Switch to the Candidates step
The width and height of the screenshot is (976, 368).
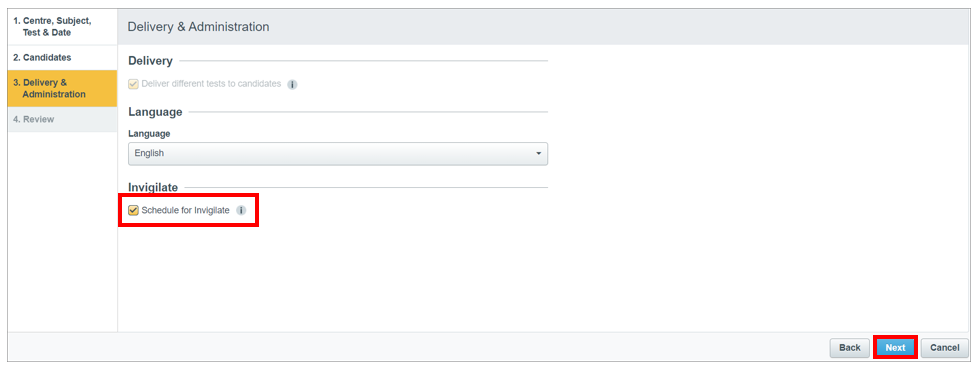pos(62,57)
